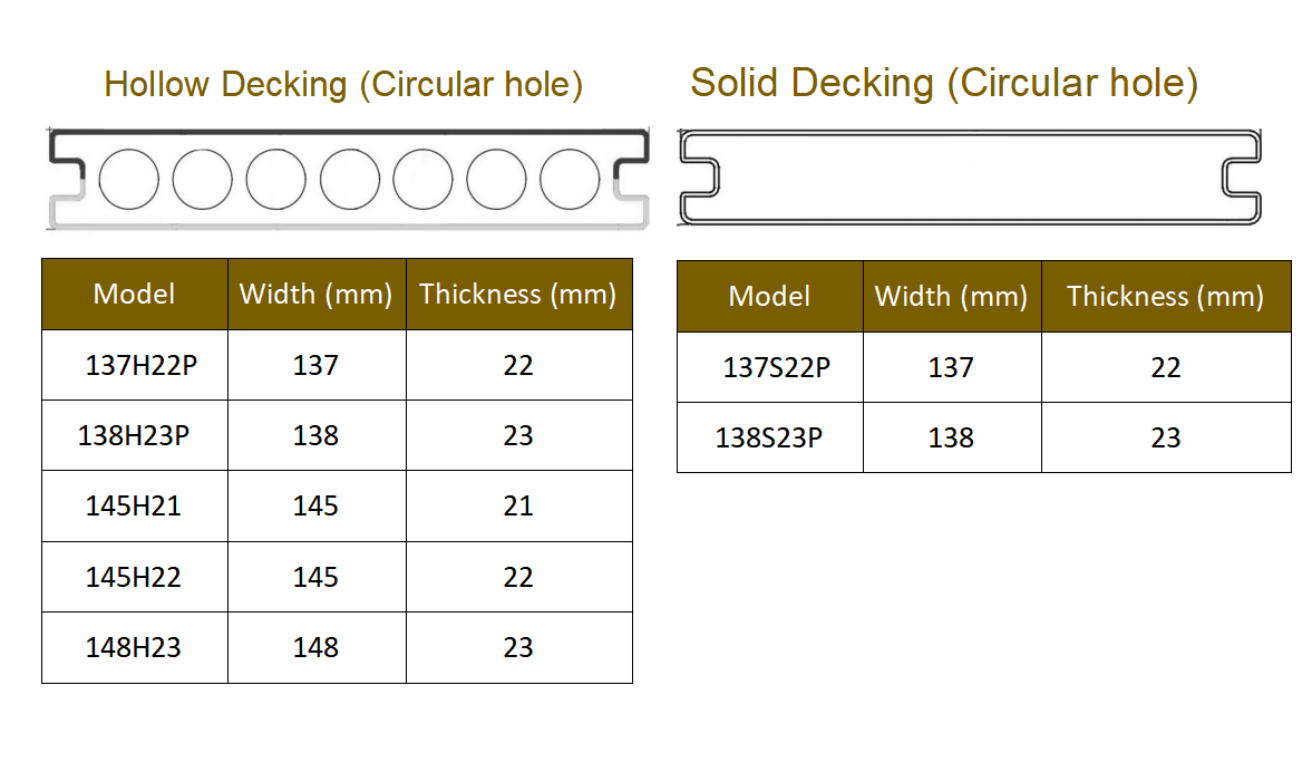Select model cell 138S23P
The image size is (1312, 769).
(770, 438)
